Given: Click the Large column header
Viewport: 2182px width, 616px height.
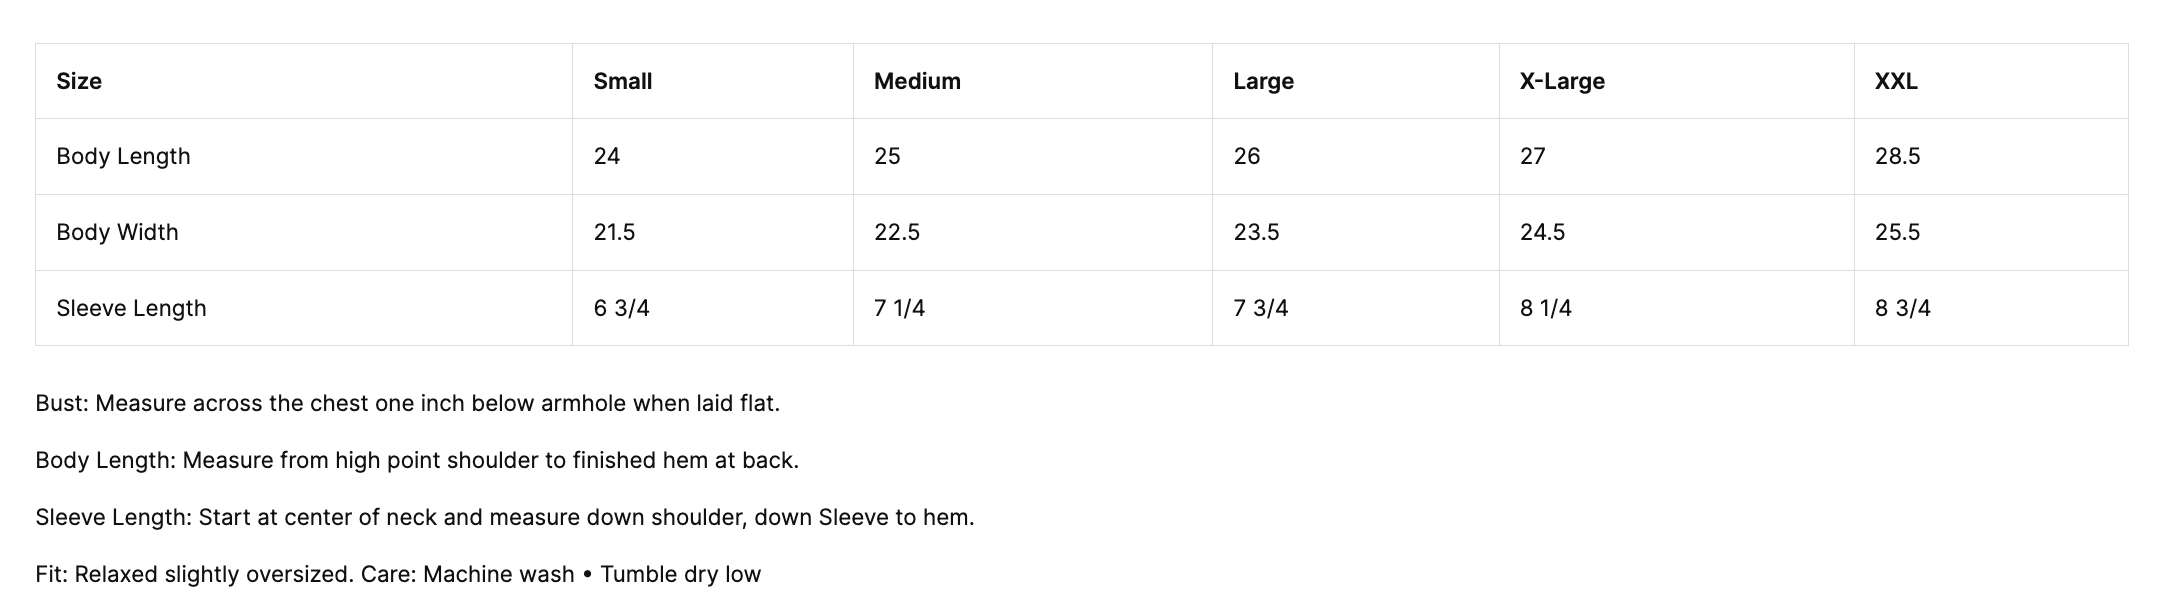Looking at the screenshot, I should point(1262,81).
